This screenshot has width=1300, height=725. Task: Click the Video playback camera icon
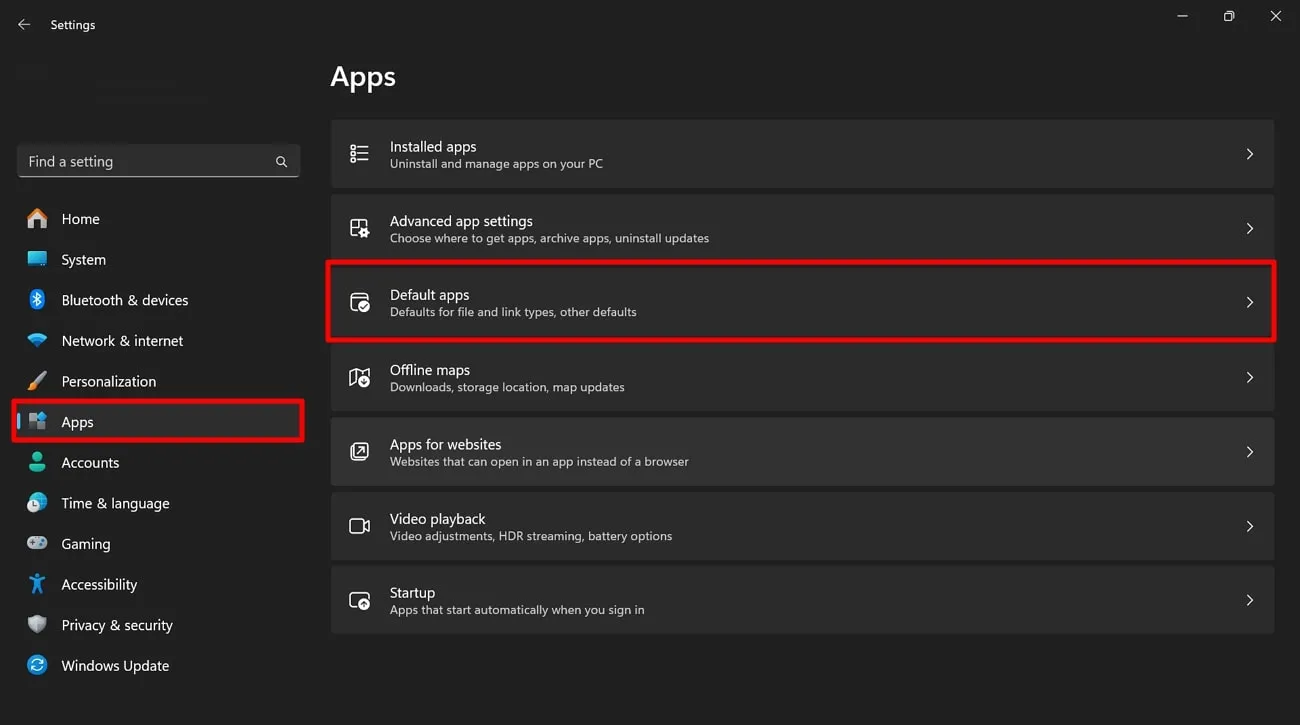pyautogui.click(x=359, y=526)
